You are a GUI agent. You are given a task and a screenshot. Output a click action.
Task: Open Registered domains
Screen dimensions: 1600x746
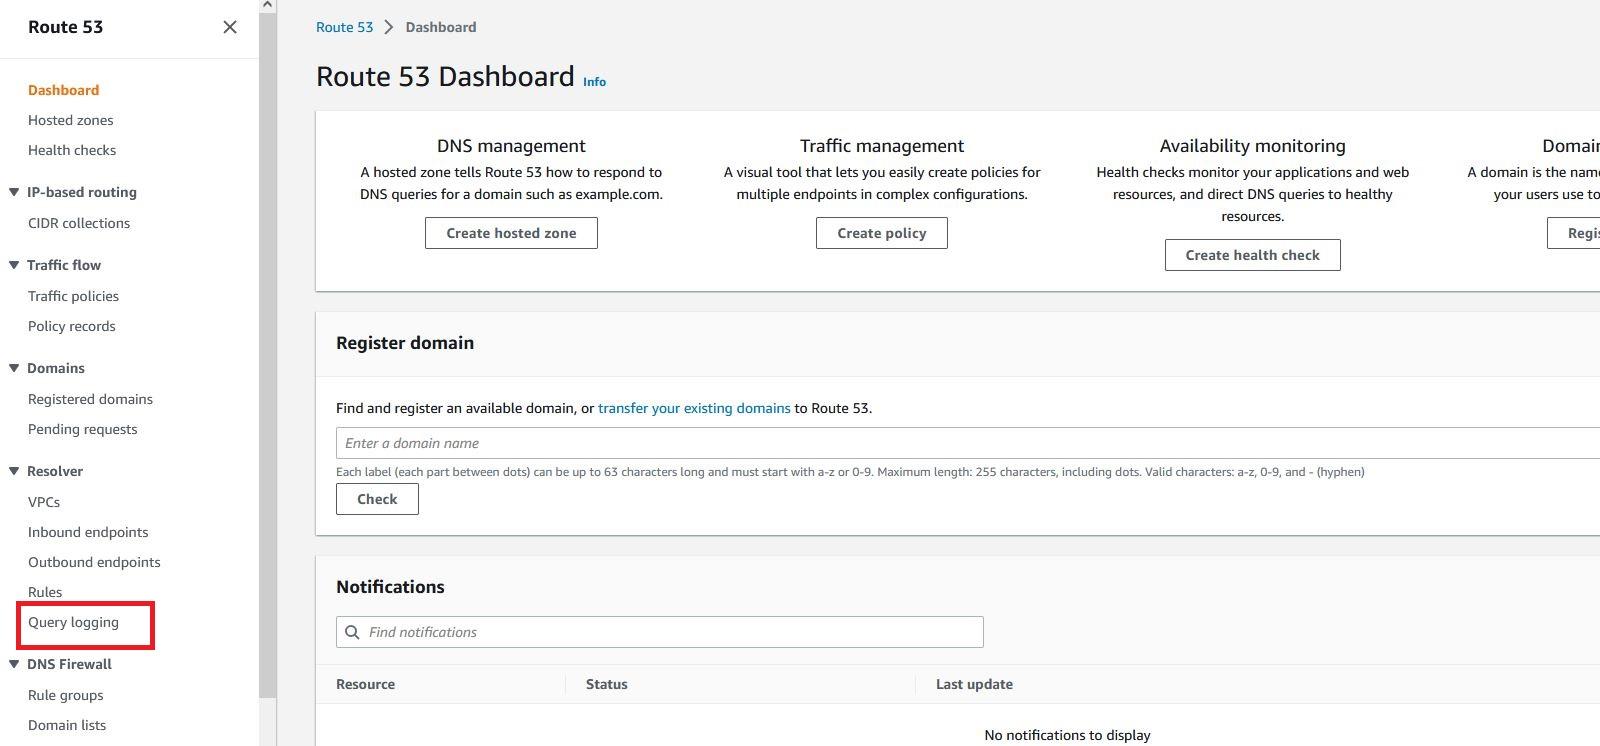90,399
